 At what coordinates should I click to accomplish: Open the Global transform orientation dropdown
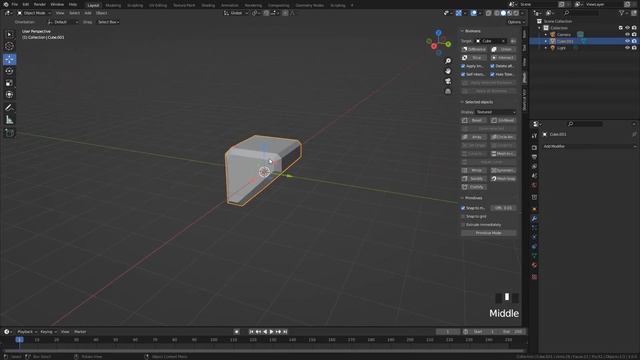236,13
